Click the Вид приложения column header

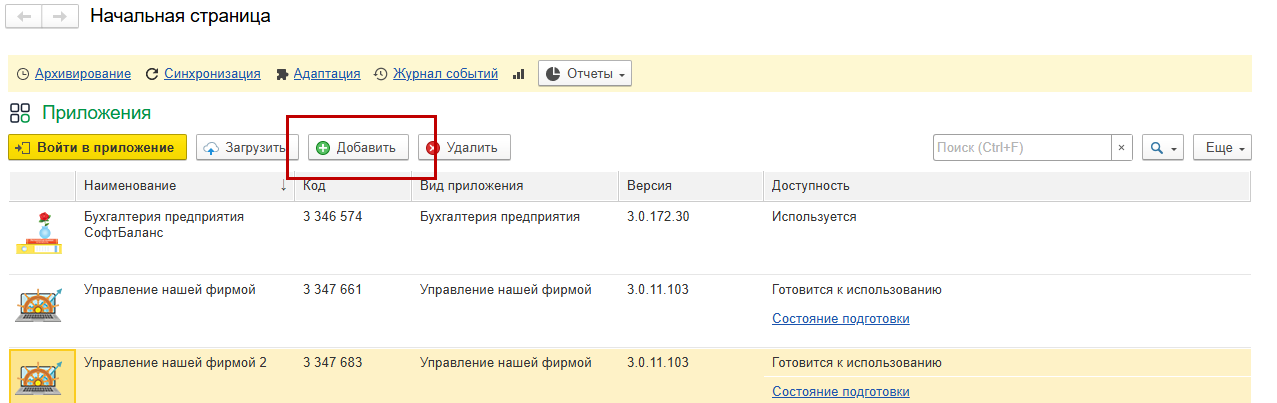click(515, 186)
